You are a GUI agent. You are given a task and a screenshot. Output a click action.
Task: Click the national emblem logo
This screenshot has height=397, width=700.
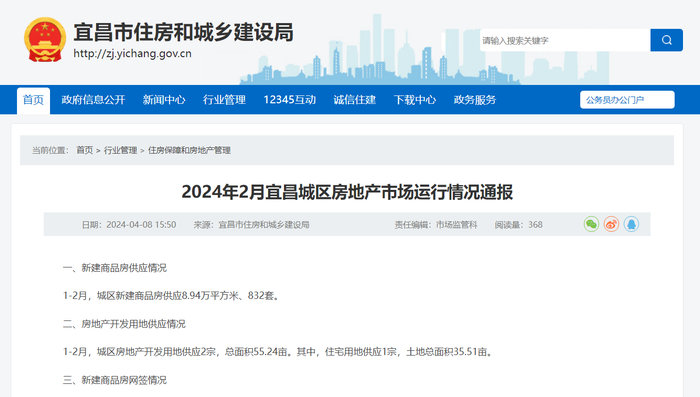tap(45, 40)
